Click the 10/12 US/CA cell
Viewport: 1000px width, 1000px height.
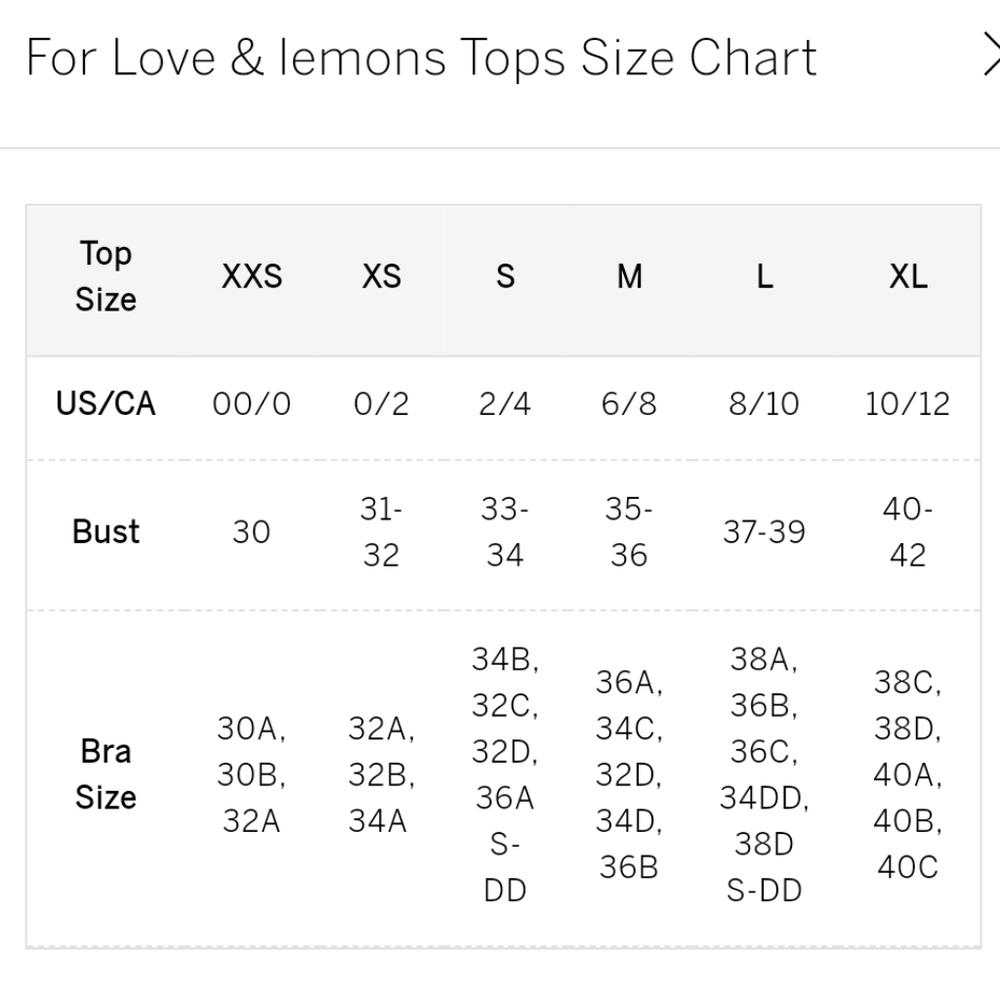click(x=908, y=404)
